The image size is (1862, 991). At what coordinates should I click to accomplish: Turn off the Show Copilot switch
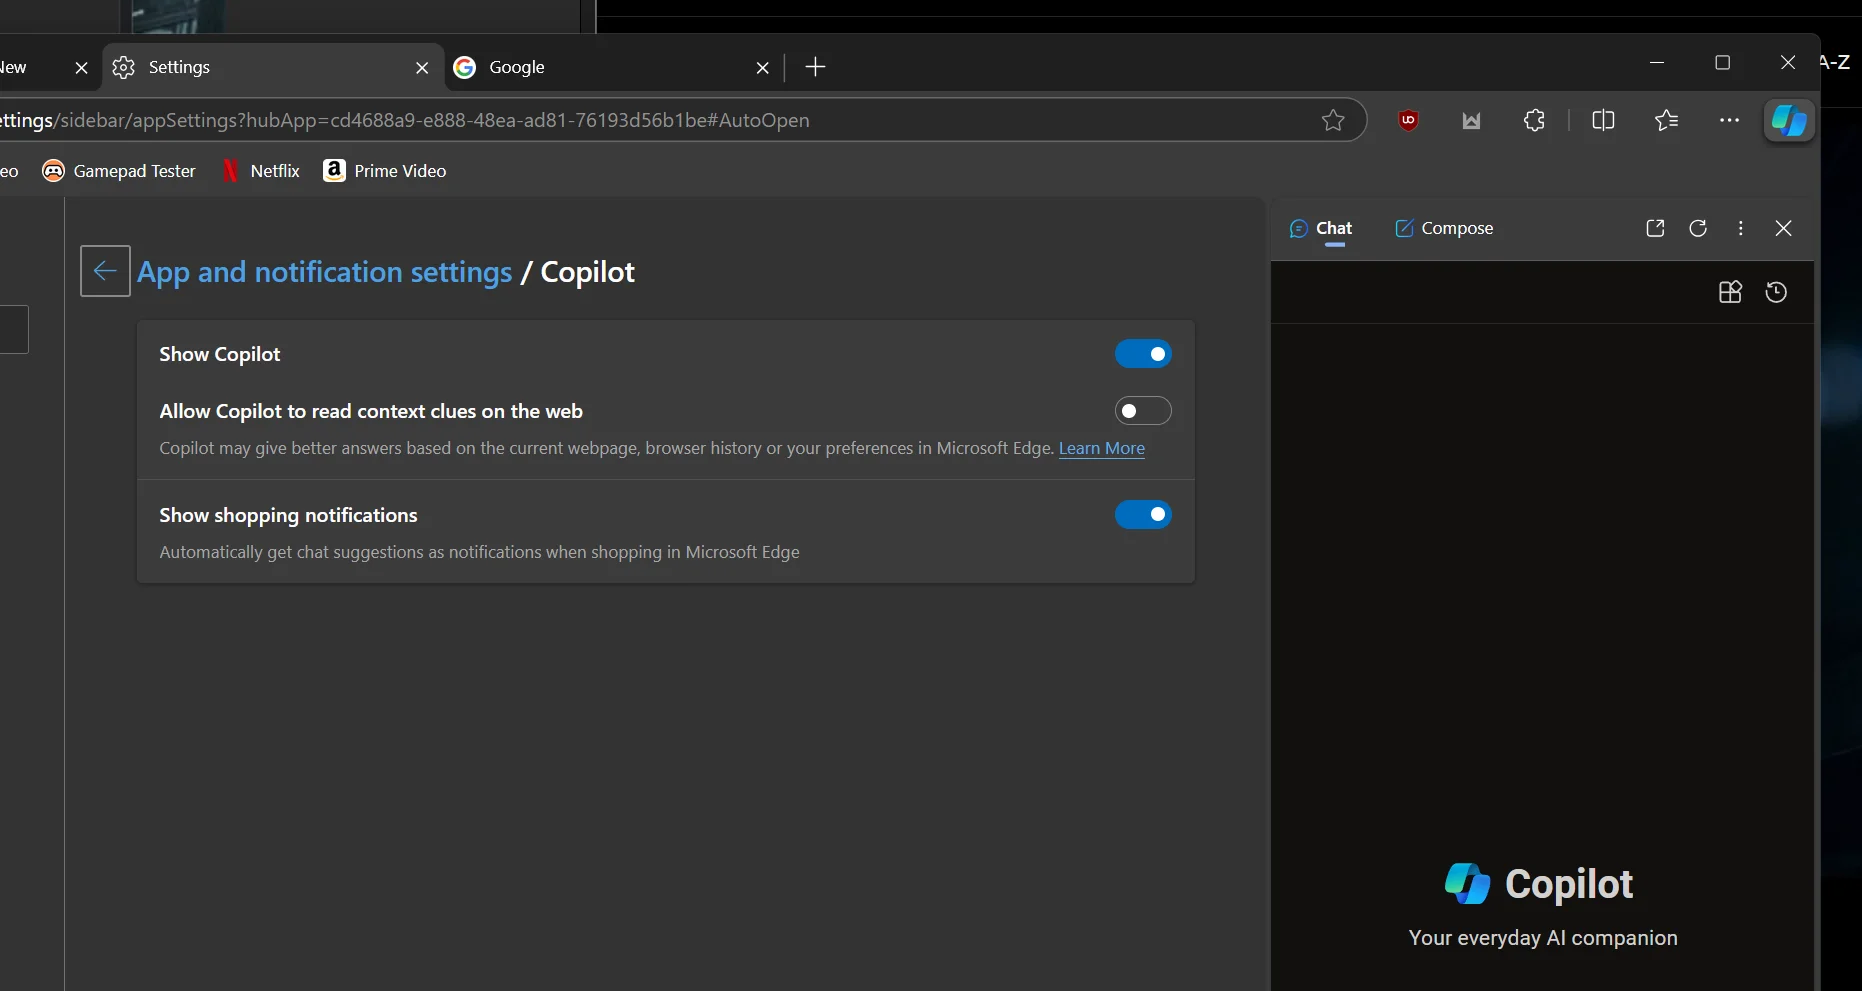click(x=1143, y=354)
